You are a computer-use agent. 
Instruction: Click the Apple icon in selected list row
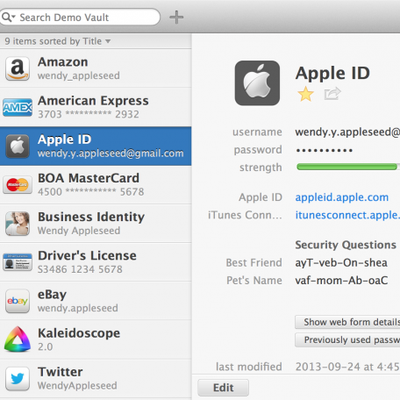(17, 146)
